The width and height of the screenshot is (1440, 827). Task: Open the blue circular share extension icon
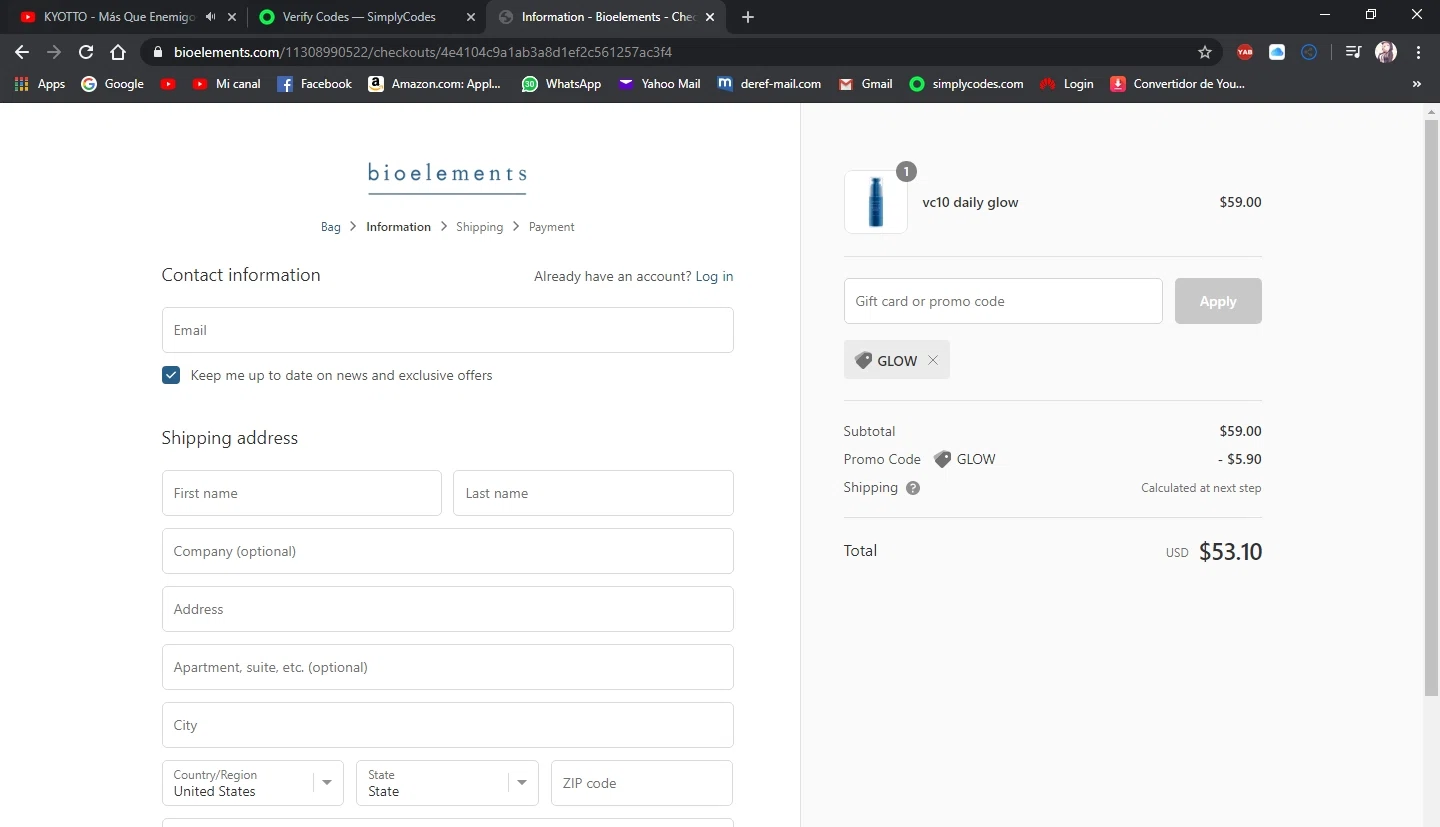[1309, 52]
